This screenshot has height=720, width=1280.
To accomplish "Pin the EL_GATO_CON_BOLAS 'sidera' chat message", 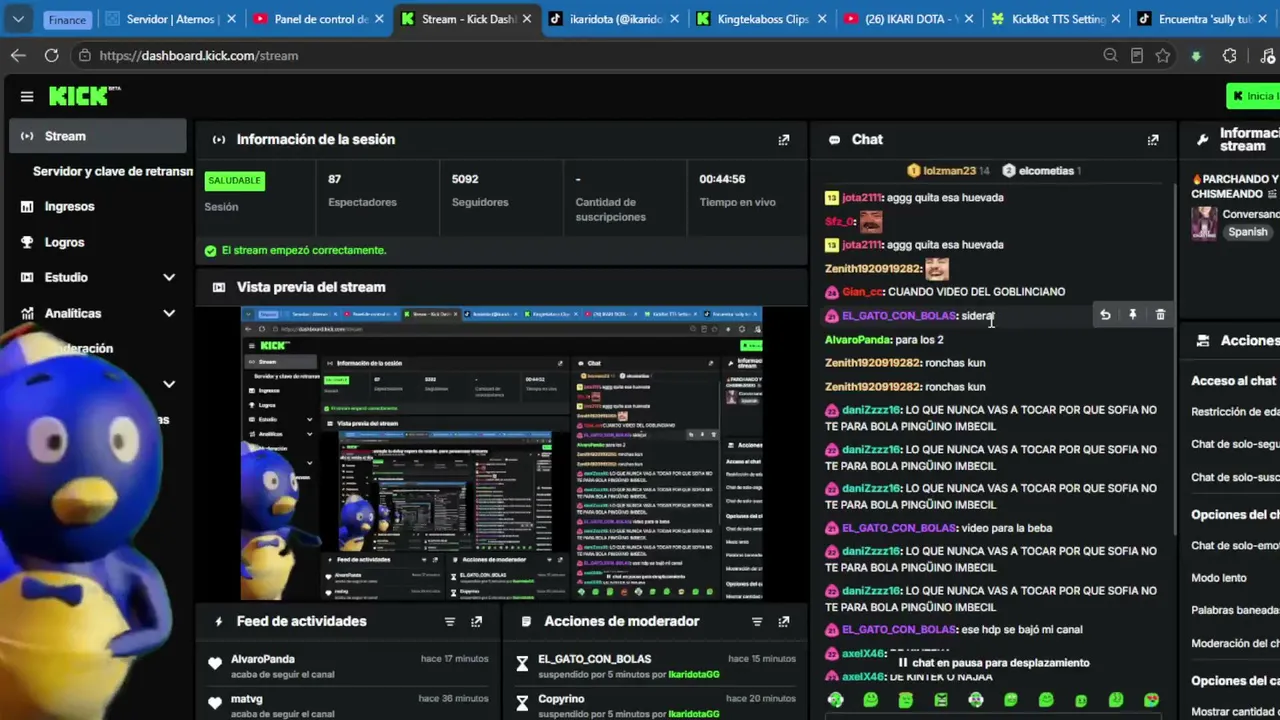I will (x=1133, y=315).
